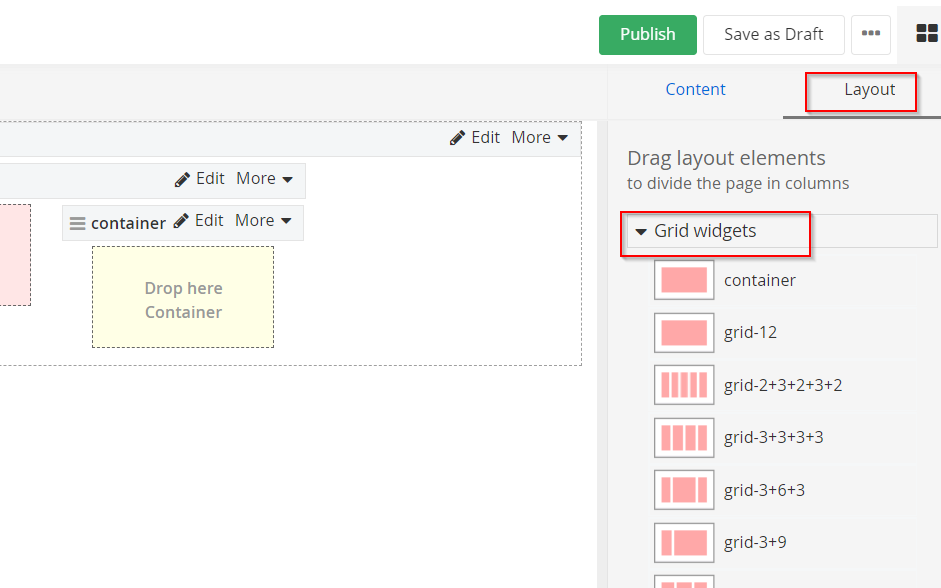The width and height of the screenshot is (941, 588).
Task: Pick the grid-3+9 layout thumbnail
Action: coord(684,542)
